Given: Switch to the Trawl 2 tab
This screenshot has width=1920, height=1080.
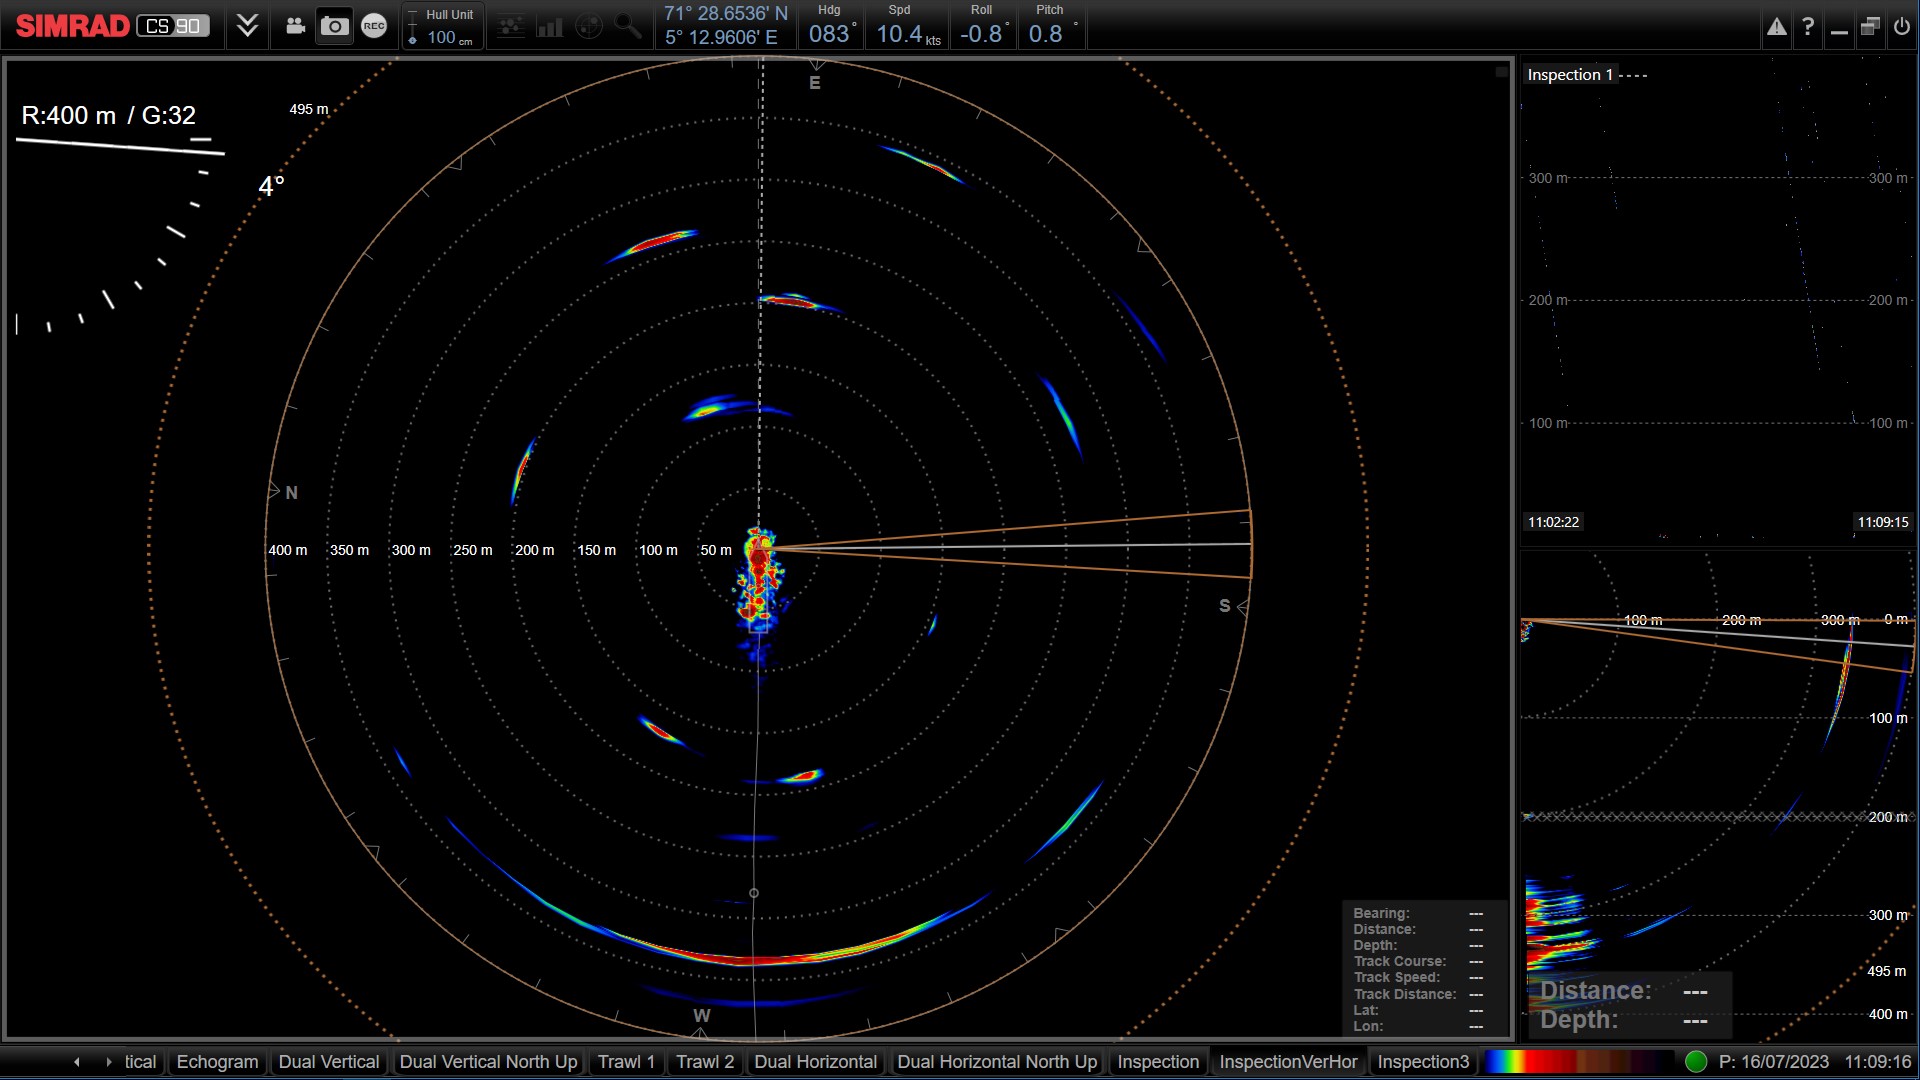Looking at the screenshot, I should click(704, 1062).
